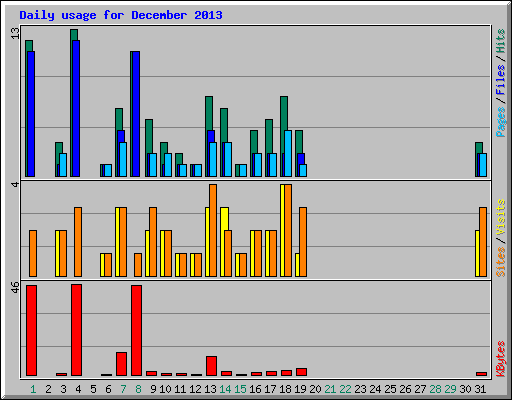Viewport: 512px width, 400px height.
Task: Click the 'KBytes' legend label
Action: click(501, 359)
